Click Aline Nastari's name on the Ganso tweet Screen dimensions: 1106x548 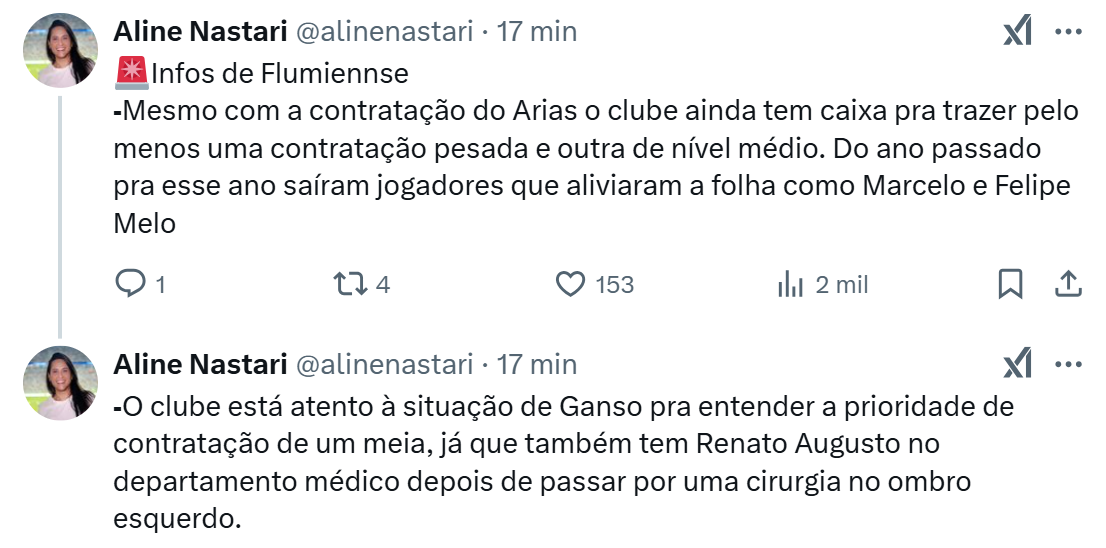(x=200, y=364)
